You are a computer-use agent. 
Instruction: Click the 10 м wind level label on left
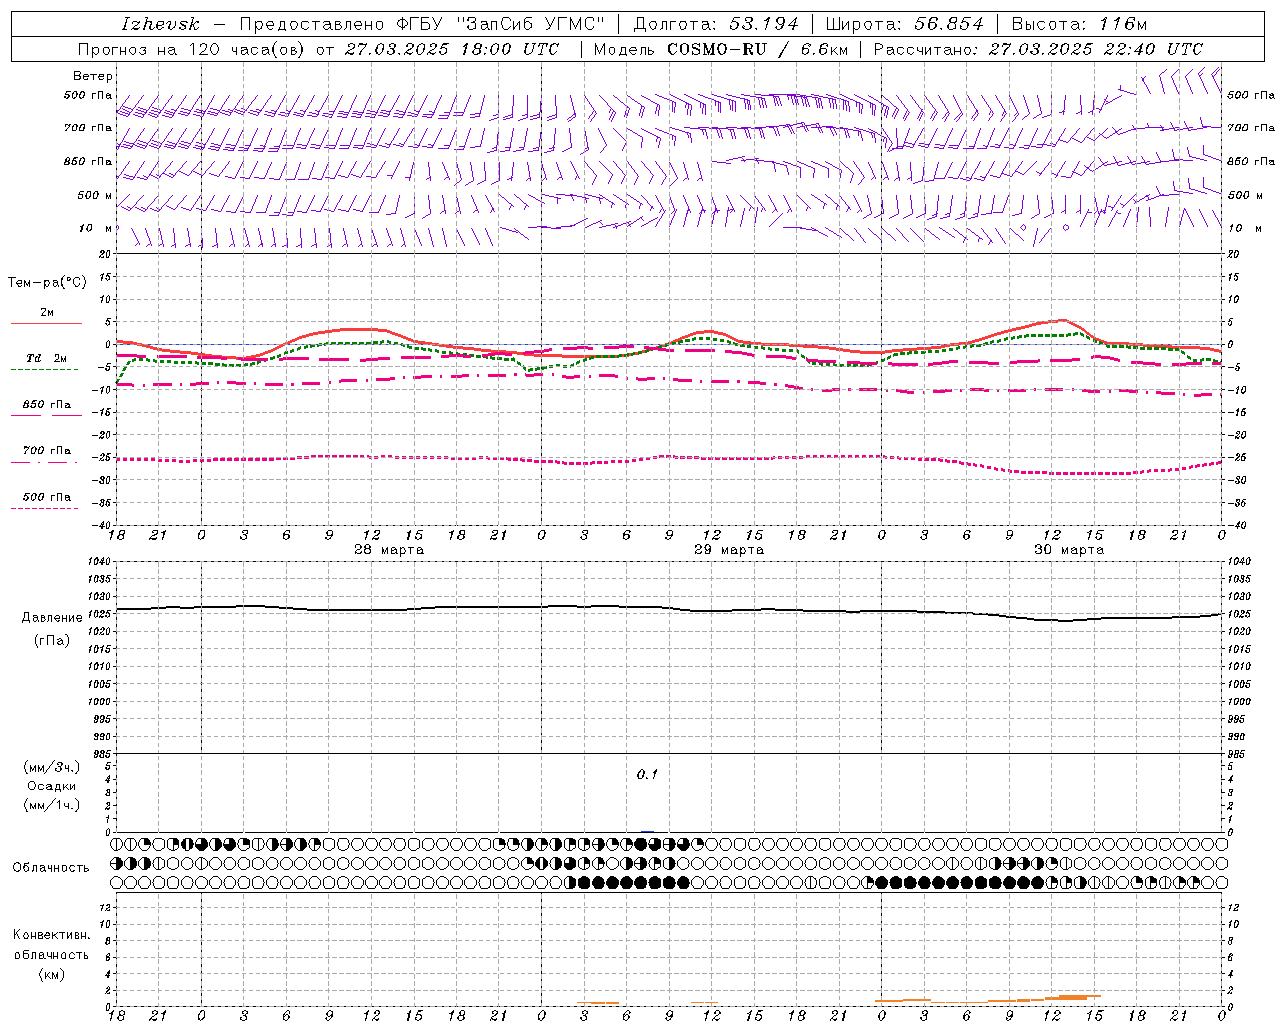(x=96, y=229)
